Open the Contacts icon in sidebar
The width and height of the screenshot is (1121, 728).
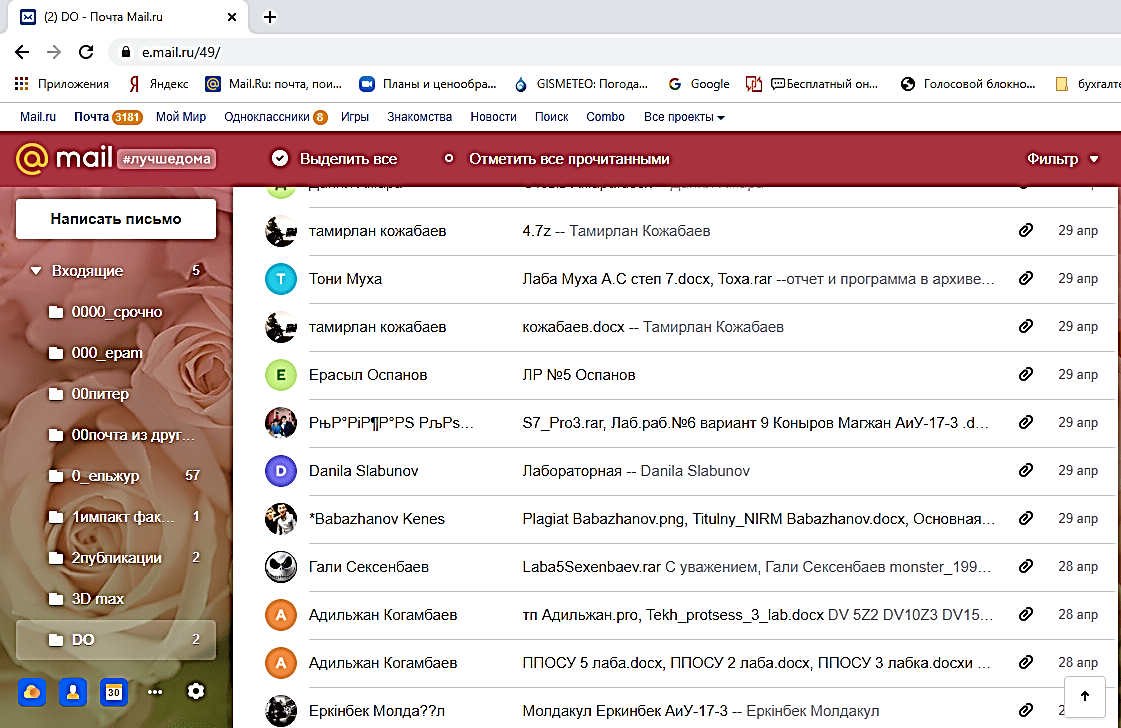point(73,692)
